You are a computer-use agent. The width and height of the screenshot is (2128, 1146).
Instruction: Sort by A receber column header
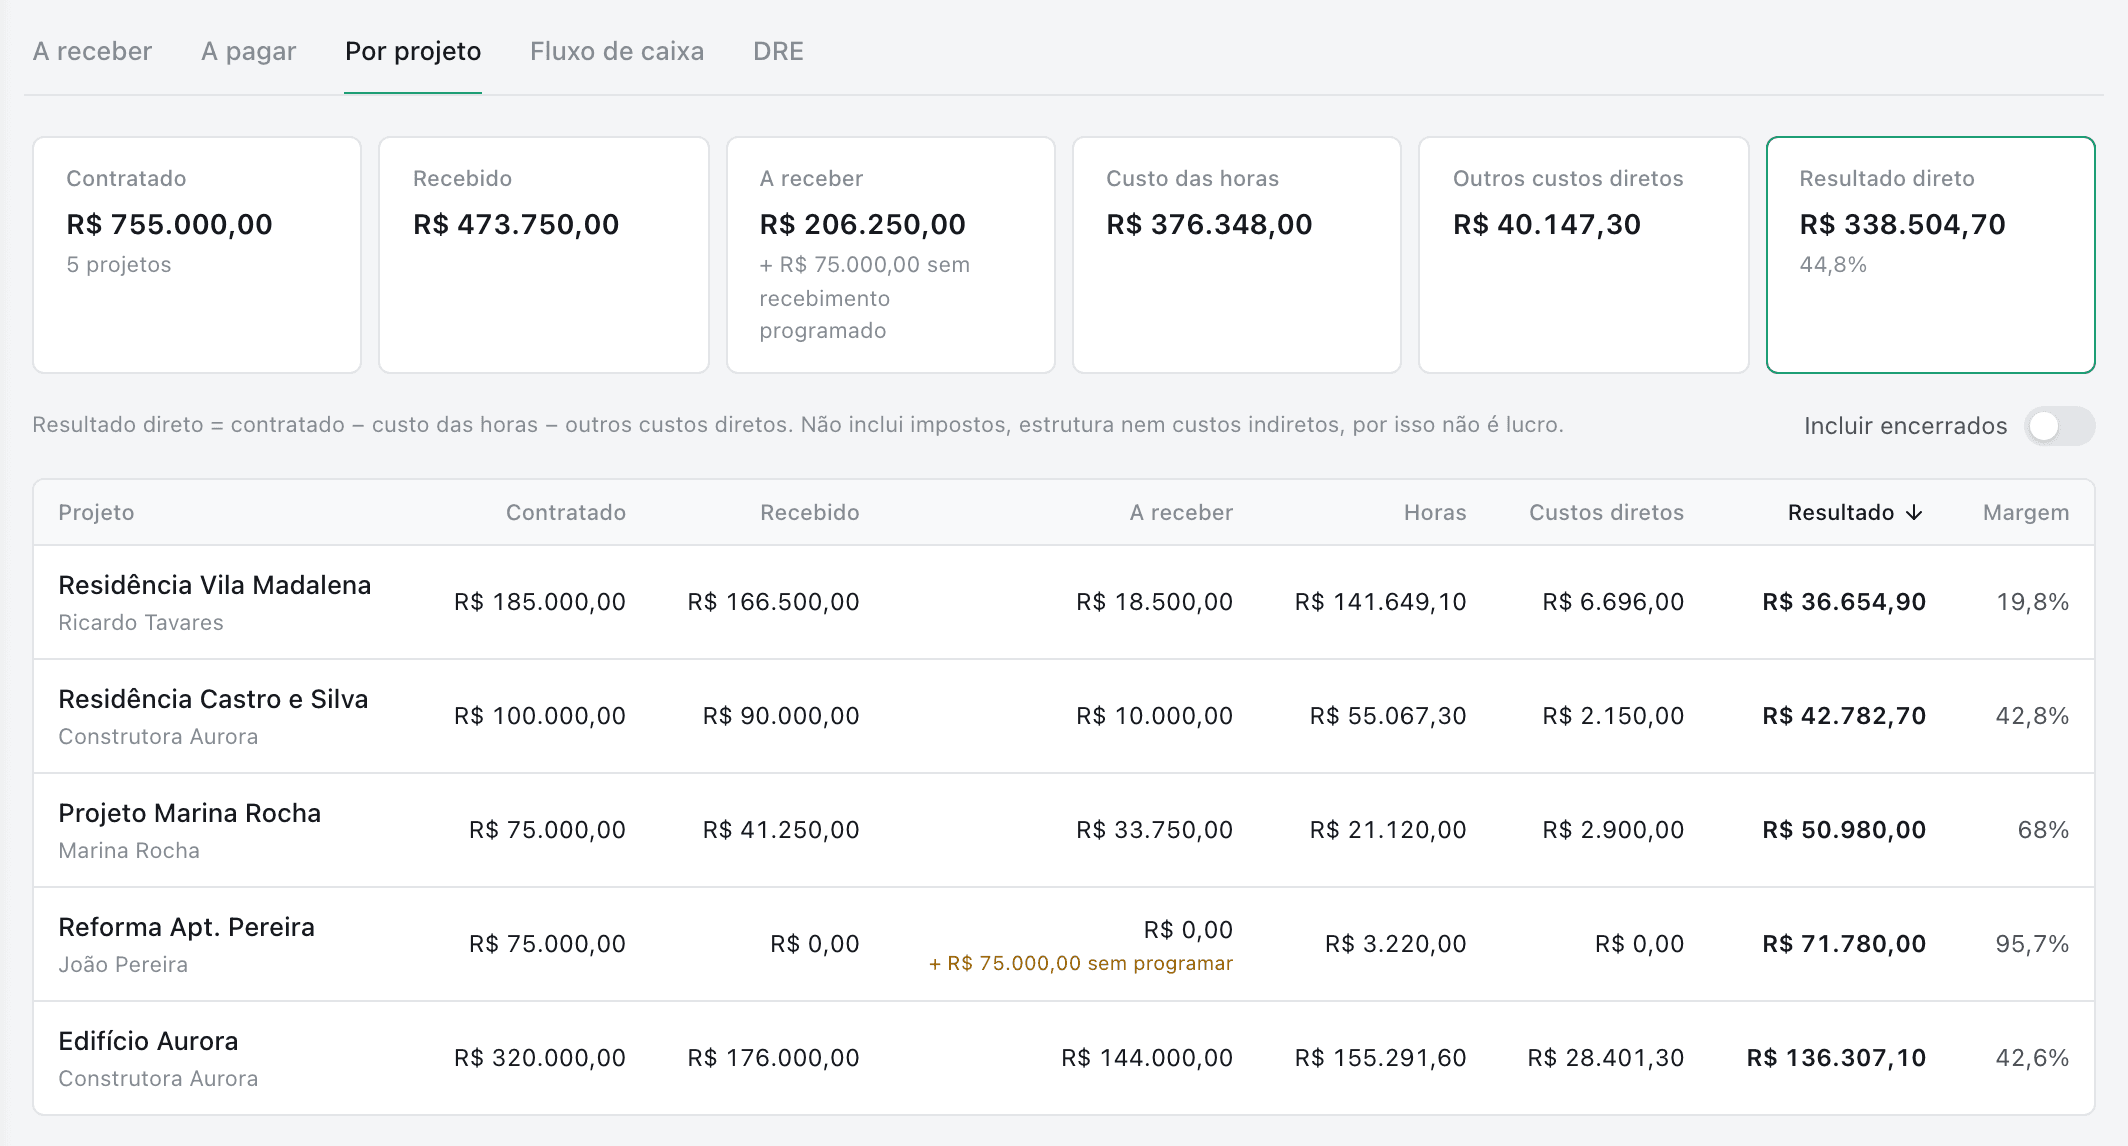1181,513
